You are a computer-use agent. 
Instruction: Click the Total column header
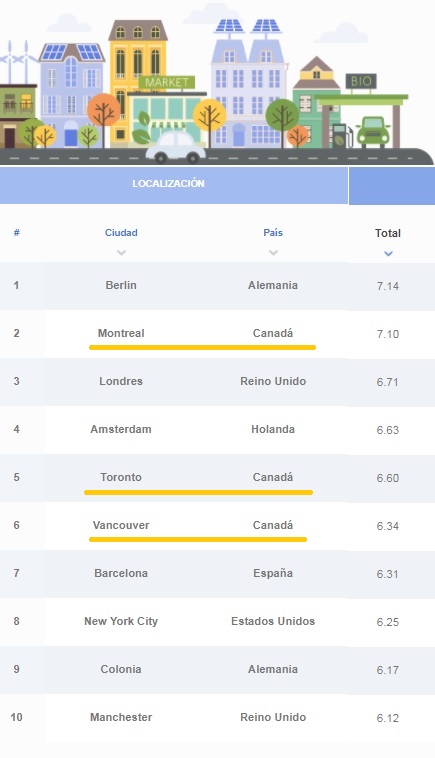pyautogui.click(x=388, y=233)
